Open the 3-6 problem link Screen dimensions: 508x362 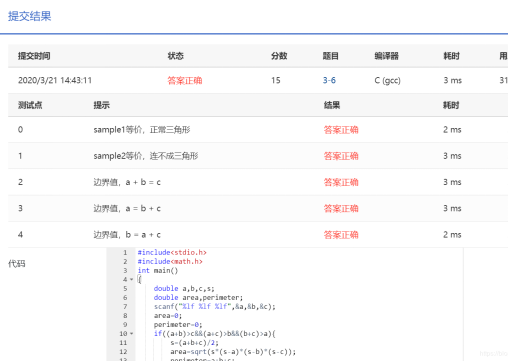pos(329,80)
